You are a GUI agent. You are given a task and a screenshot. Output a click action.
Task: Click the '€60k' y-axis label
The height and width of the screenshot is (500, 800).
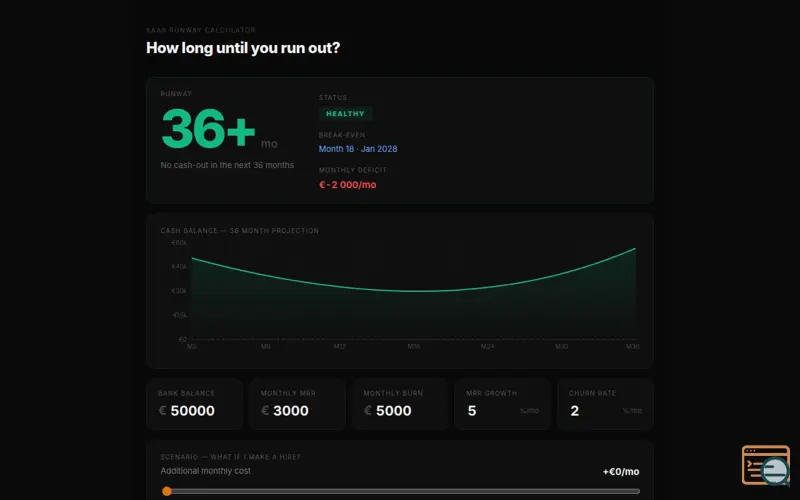(179, 243)
